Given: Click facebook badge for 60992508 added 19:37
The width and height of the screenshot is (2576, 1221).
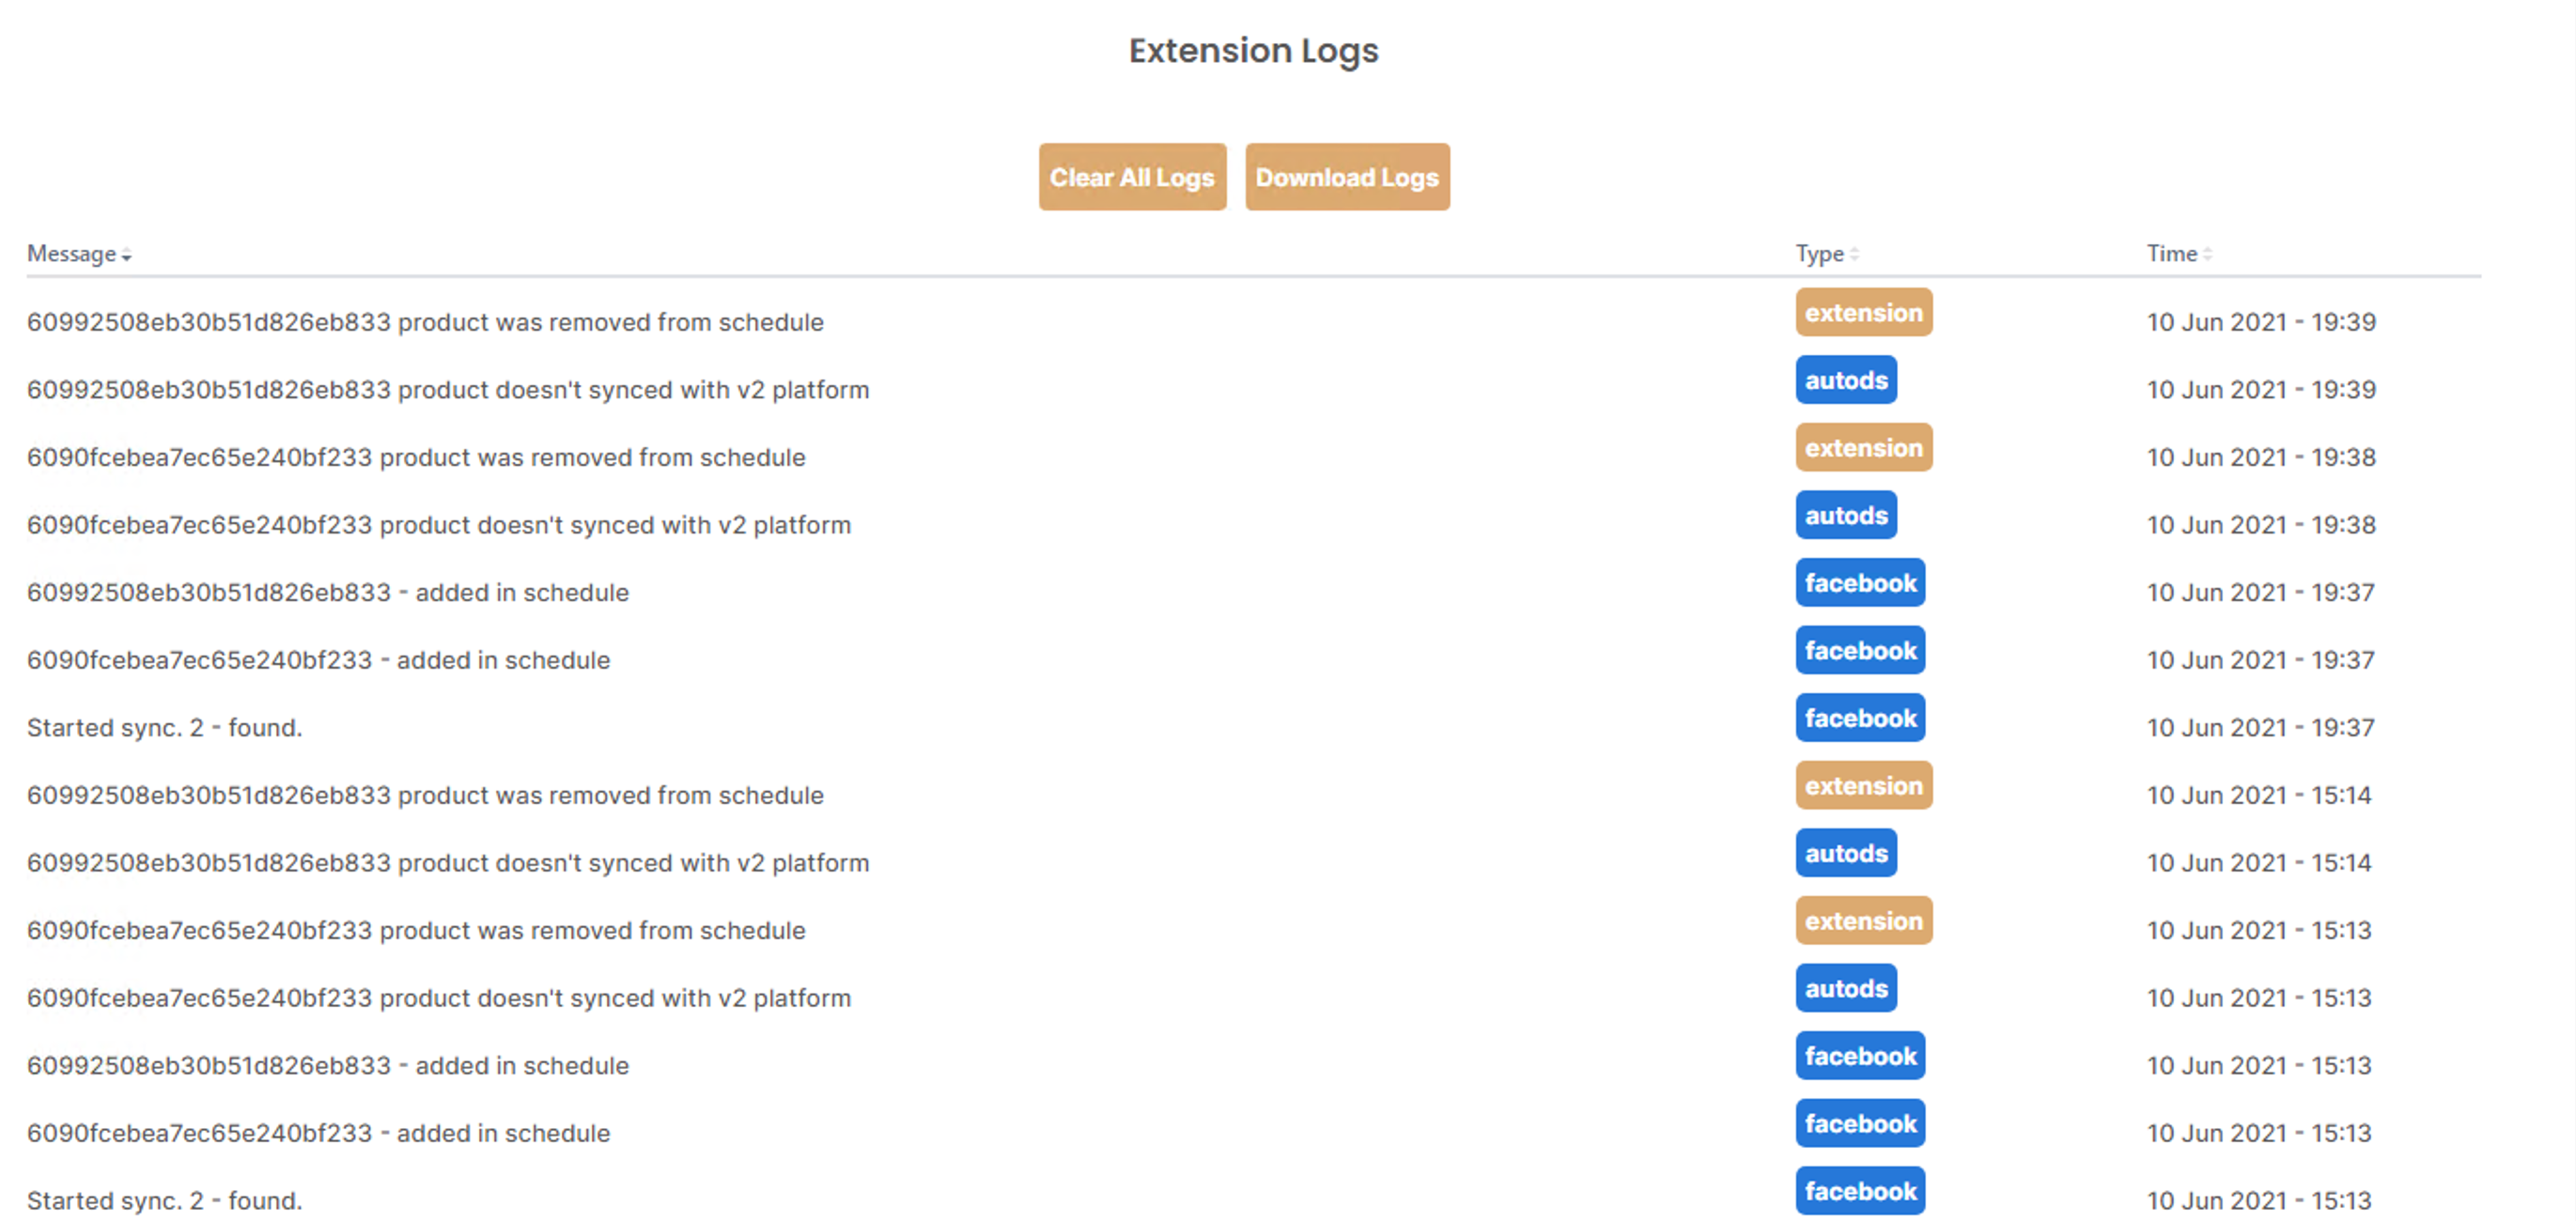Looking at the screenshot, I should (1860, 582).
